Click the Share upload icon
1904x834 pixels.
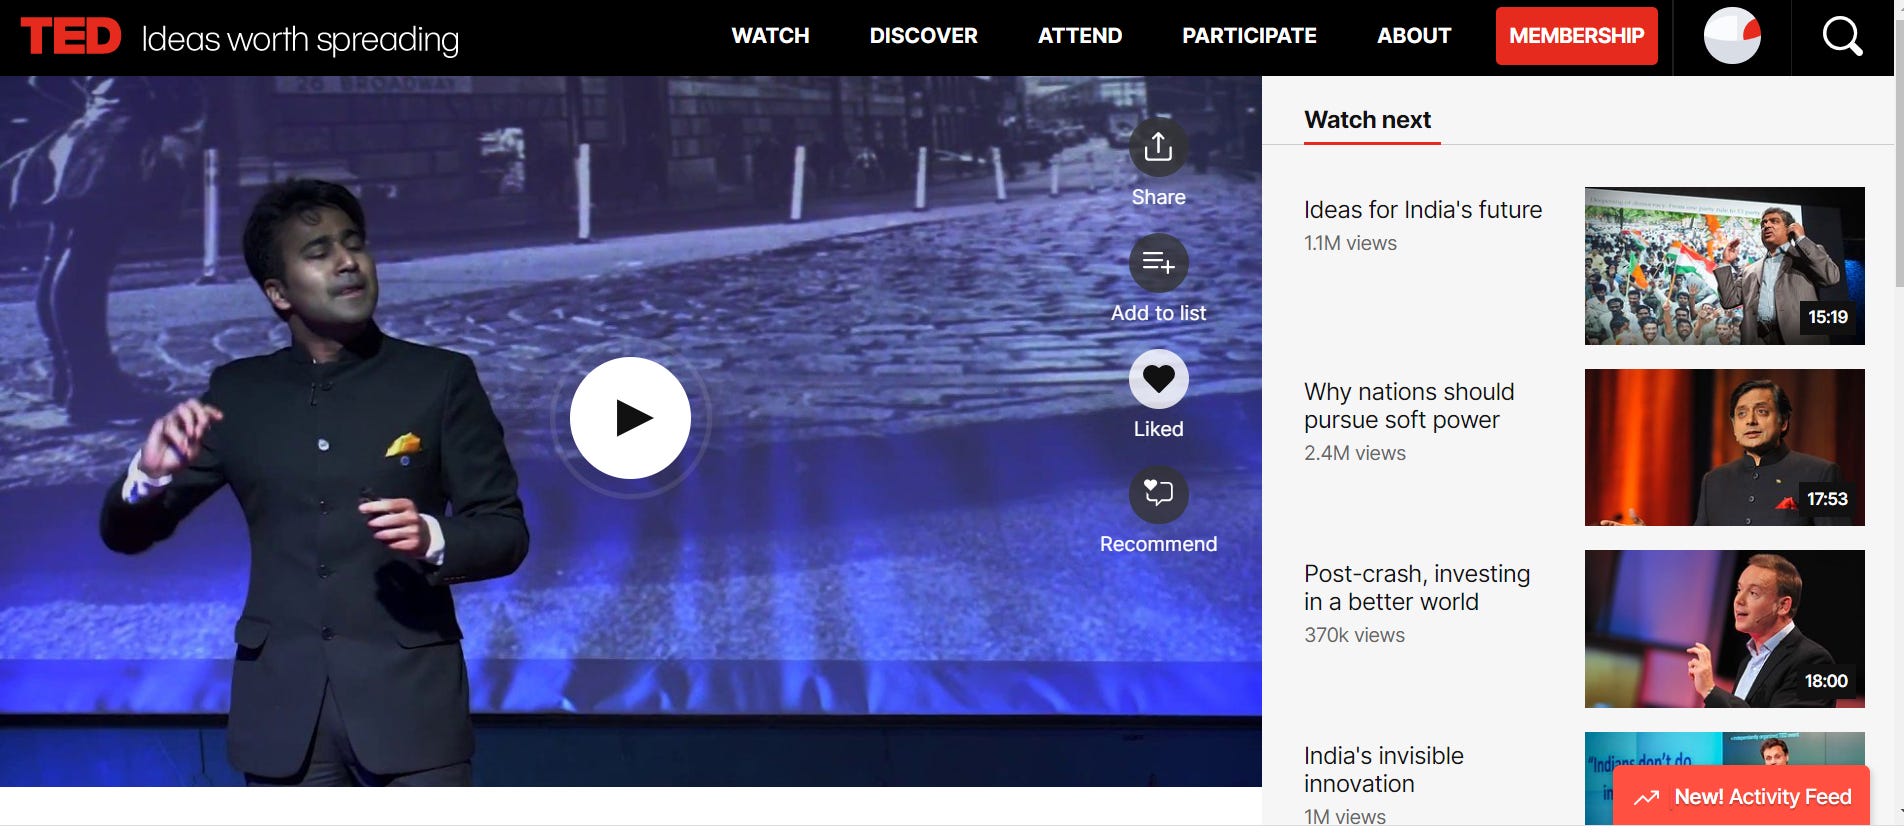[1158, 147]
